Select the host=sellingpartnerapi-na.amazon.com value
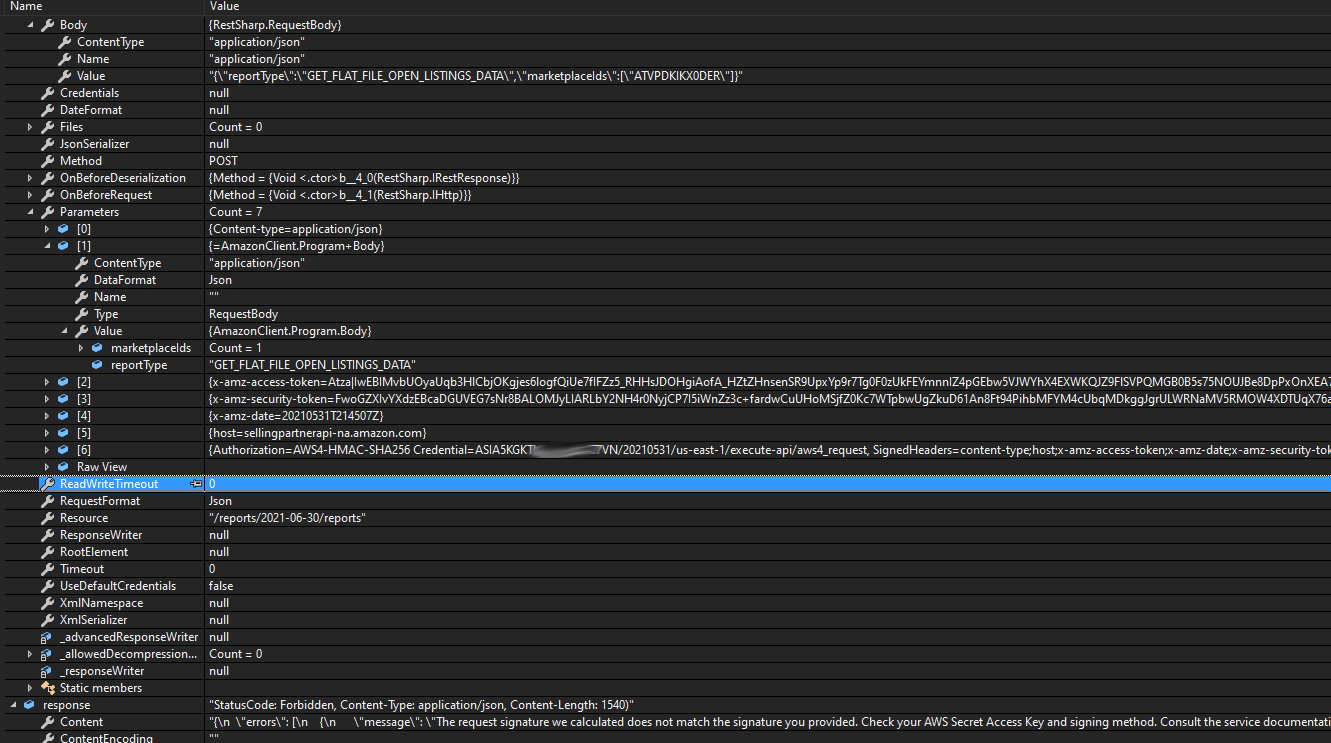 point(317,433)
